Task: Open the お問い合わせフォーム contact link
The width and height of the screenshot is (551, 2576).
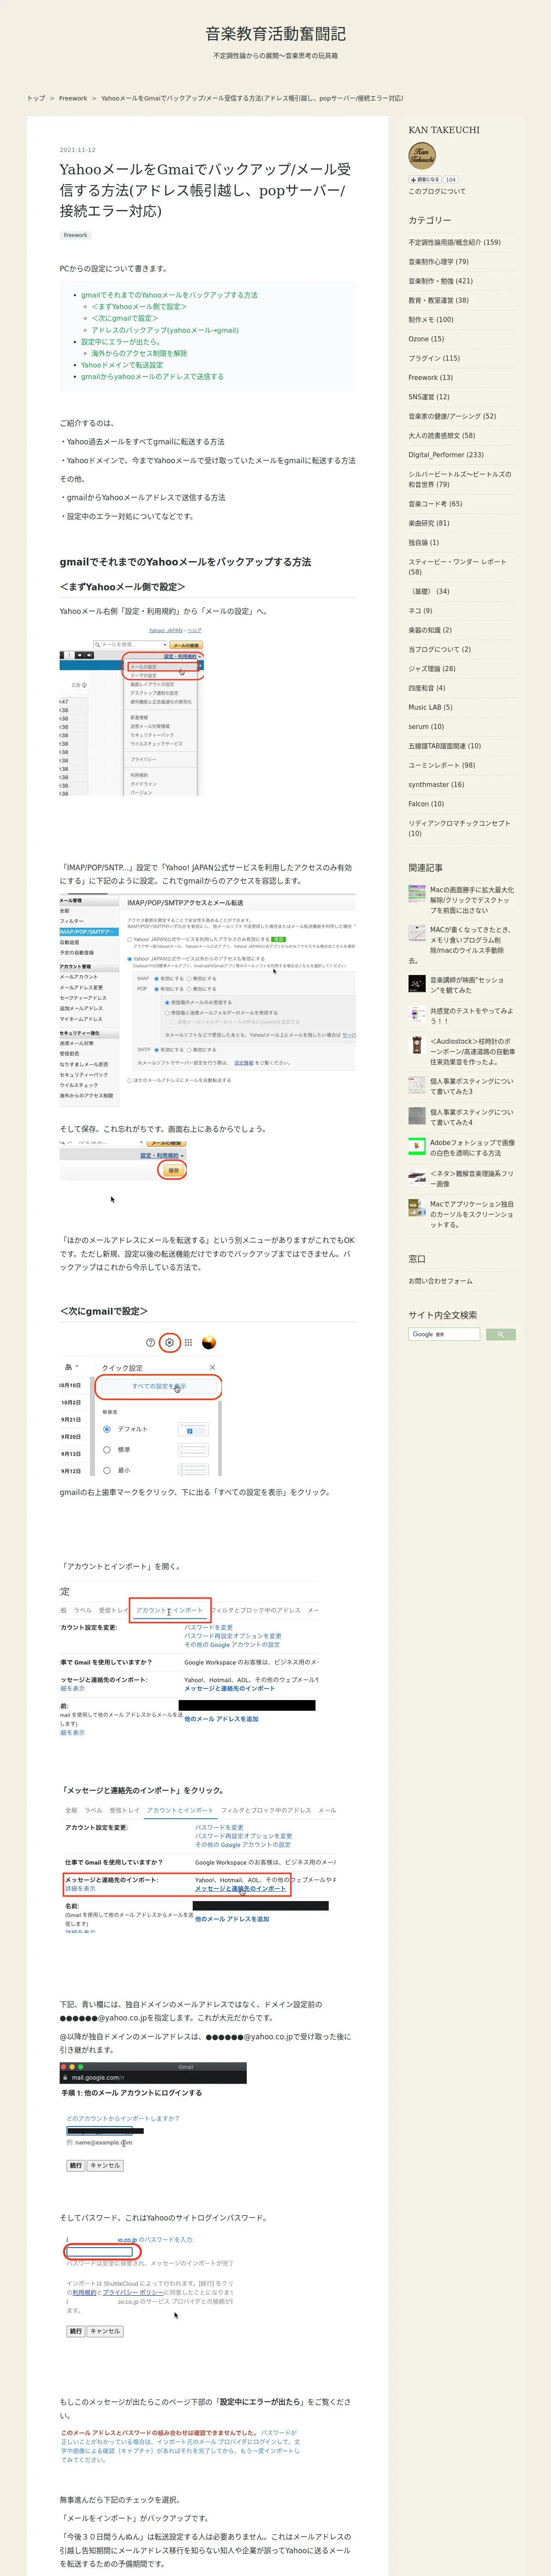Action: click(440, 1281)
